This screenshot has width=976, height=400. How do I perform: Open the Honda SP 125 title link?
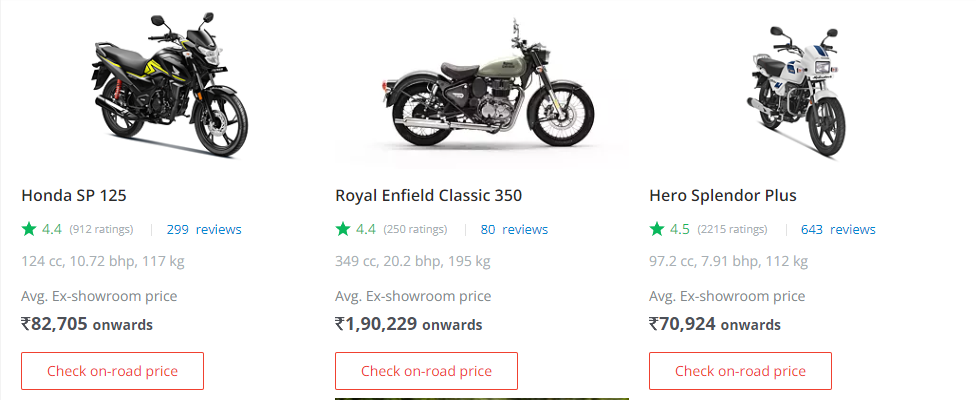click(x=74, y=195)
